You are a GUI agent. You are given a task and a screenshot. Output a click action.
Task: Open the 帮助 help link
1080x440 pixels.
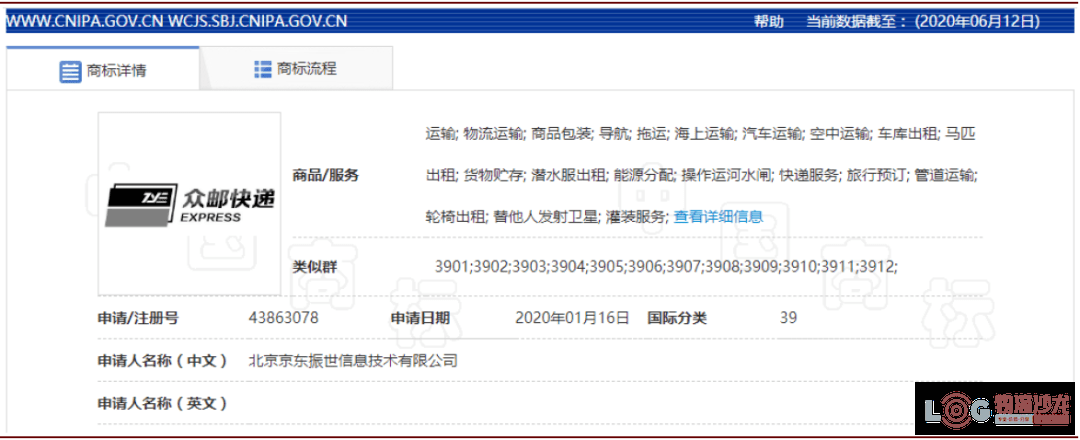tap(769, 21)
